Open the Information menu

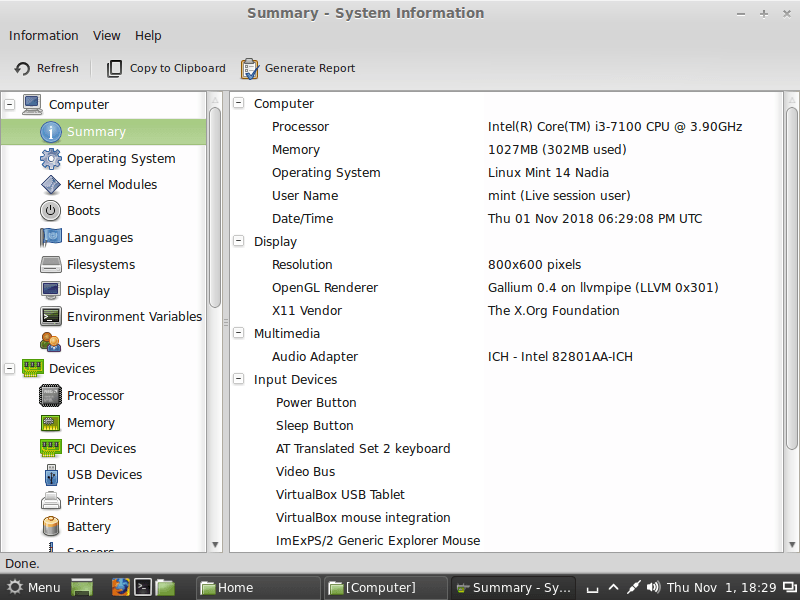[43, 36]
